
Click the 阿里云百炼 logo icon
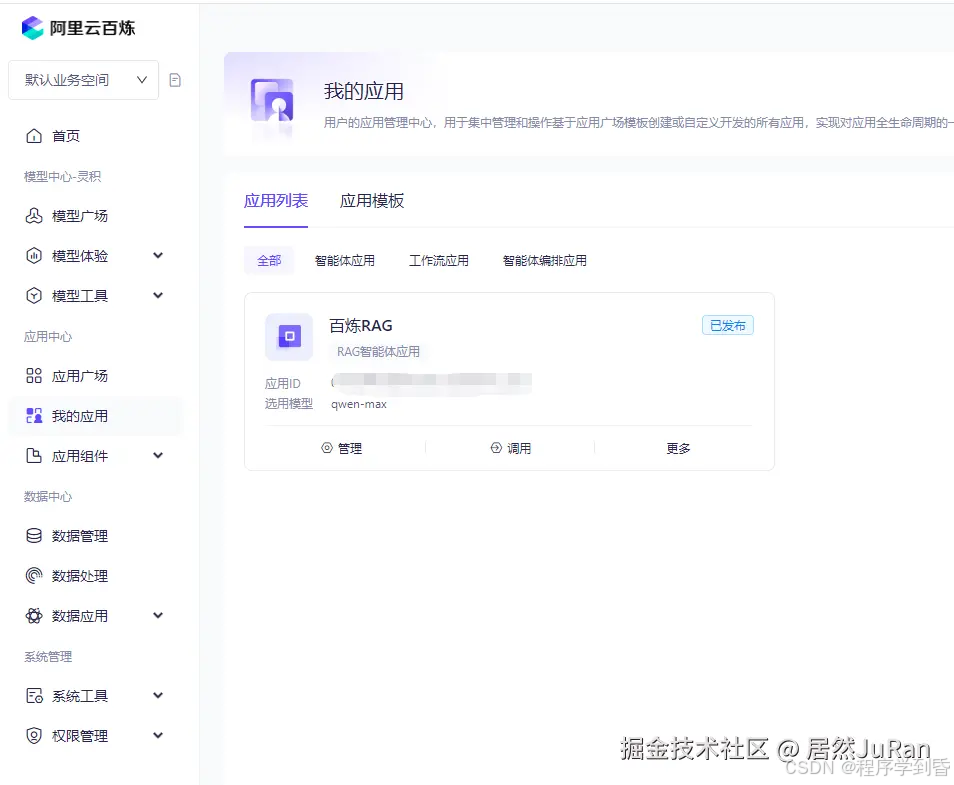pos(32,28)
